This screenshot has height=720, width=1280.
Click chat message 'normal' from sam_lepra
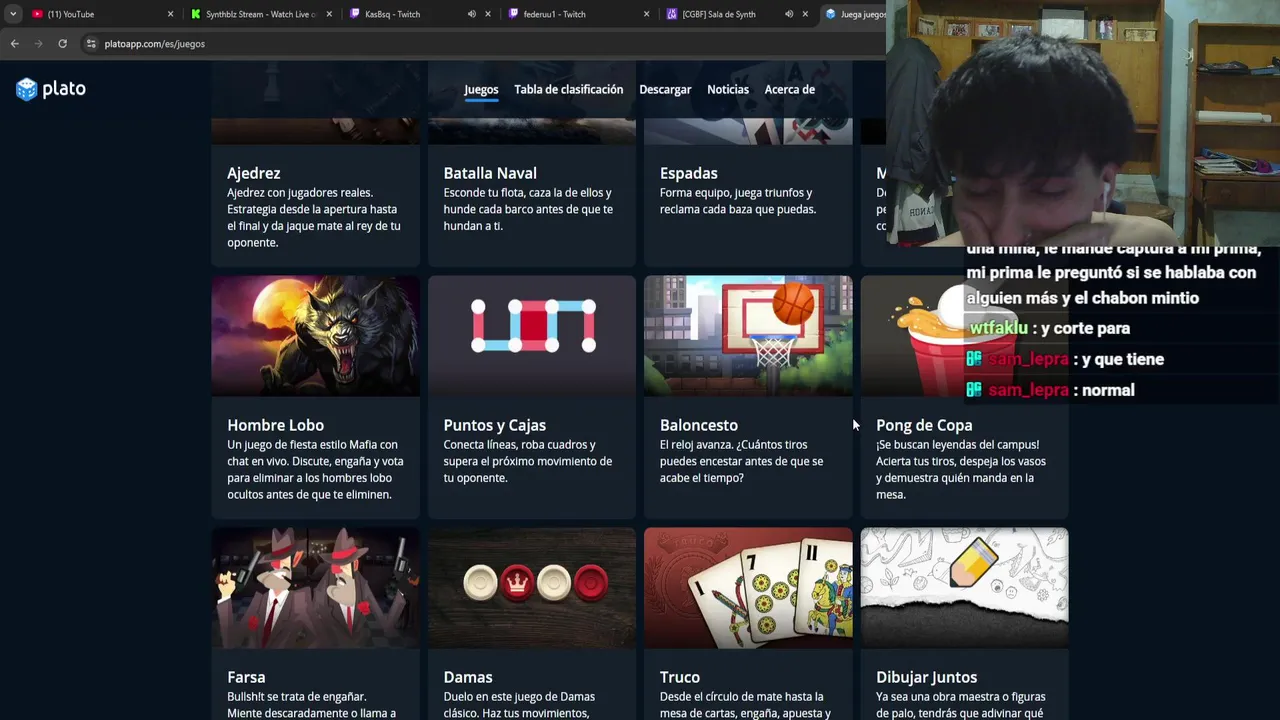click(x=1108, y=390)
